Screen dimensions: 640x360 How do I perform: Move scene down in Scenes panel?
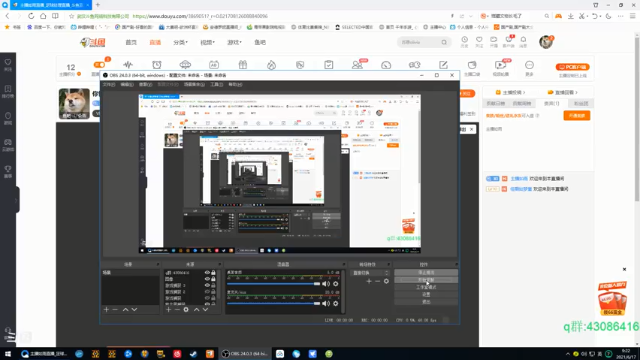pyautogui.click(x=134, y=310)
